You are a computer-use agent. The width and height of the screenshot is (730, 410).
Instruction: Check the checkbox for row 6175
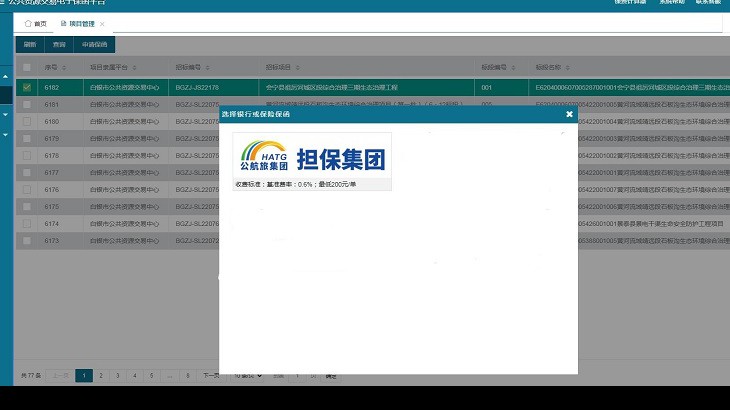pyautogui.click(x=27, y=207)
